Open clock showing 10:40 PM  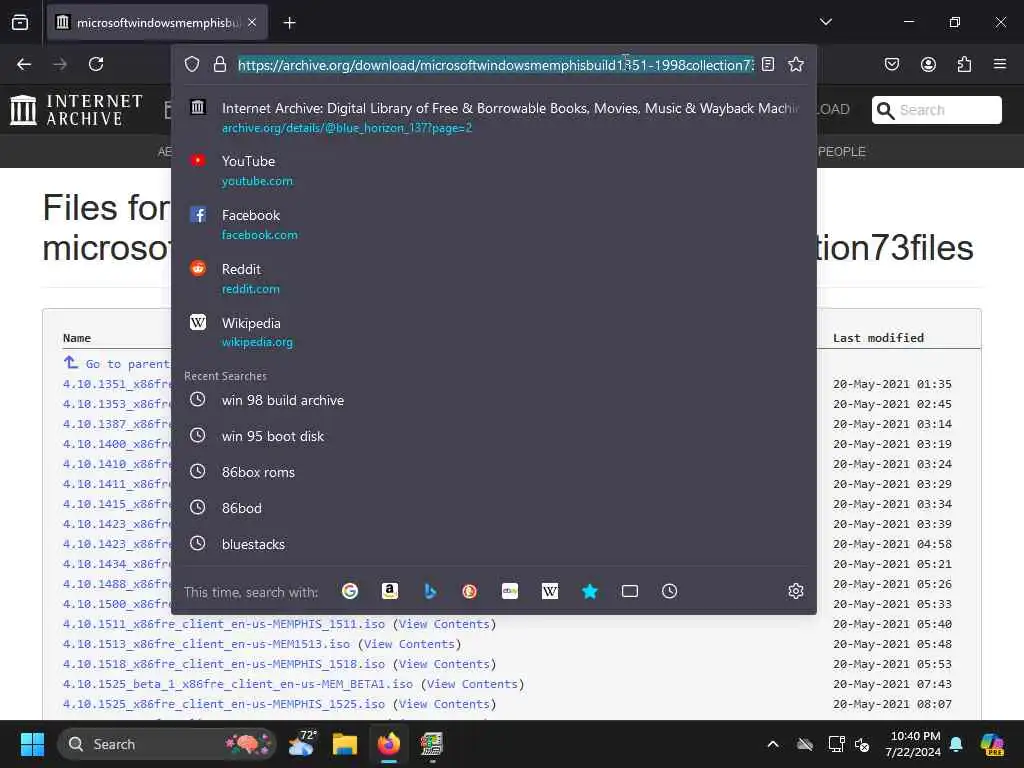pyautogui.click(x=912, y=744)
